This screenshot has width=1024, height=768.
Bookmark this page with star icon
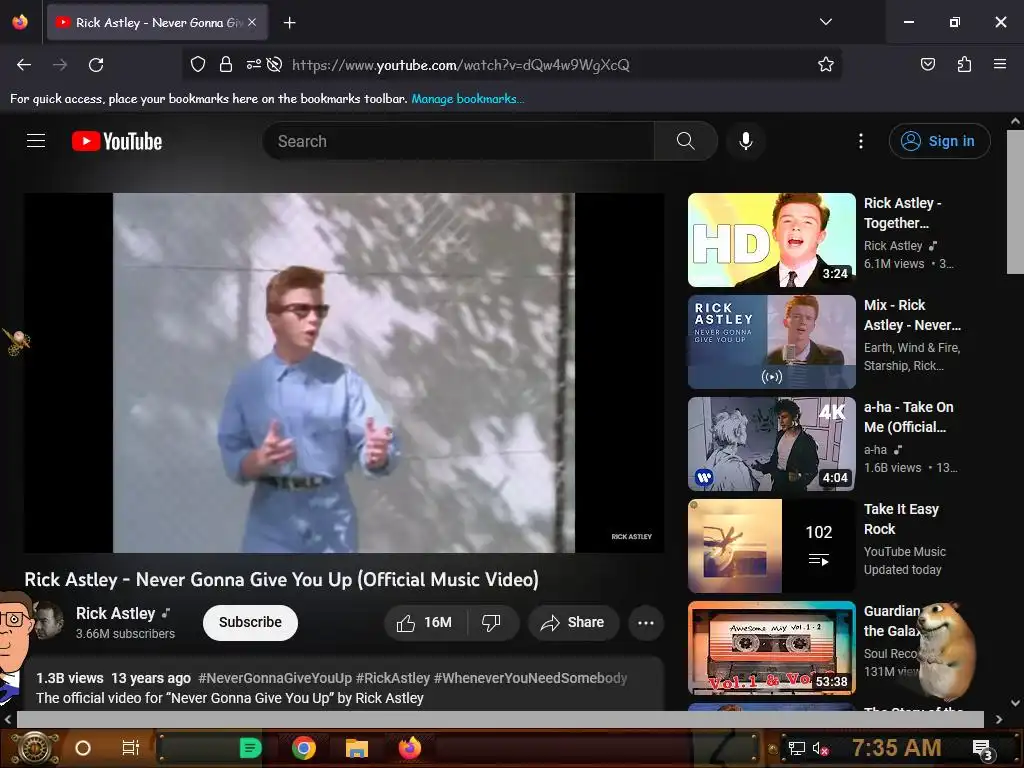(825, 64)
